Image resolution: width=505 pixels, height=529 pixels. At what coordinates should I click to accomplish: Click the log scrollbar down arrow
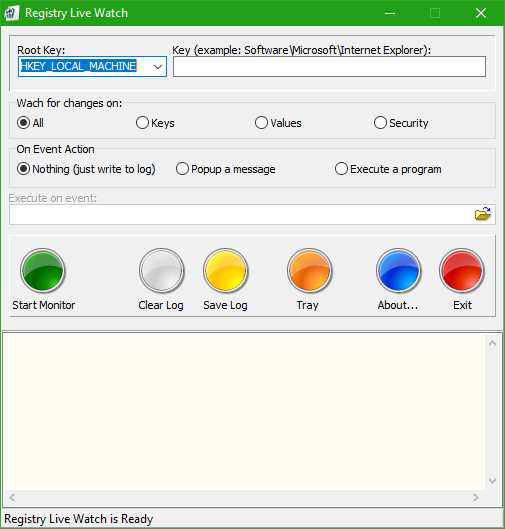[x=493, y=481]
